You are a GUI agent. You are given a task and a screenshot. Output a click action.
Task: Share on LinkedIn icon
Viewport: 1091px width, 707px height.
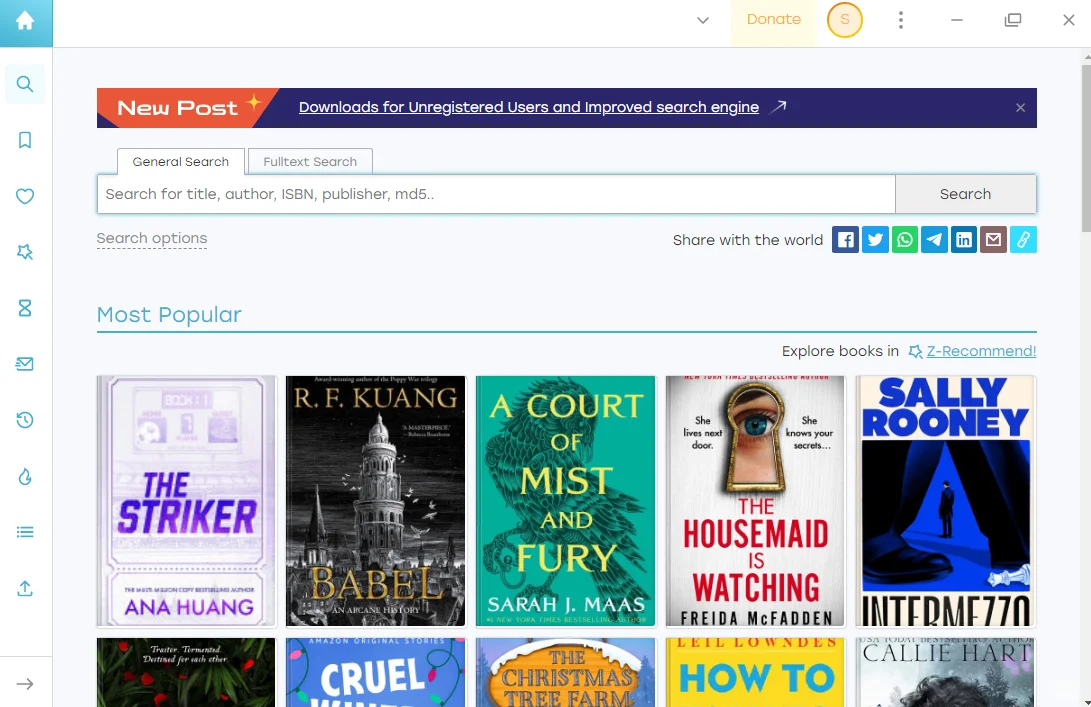click(964, 240)
